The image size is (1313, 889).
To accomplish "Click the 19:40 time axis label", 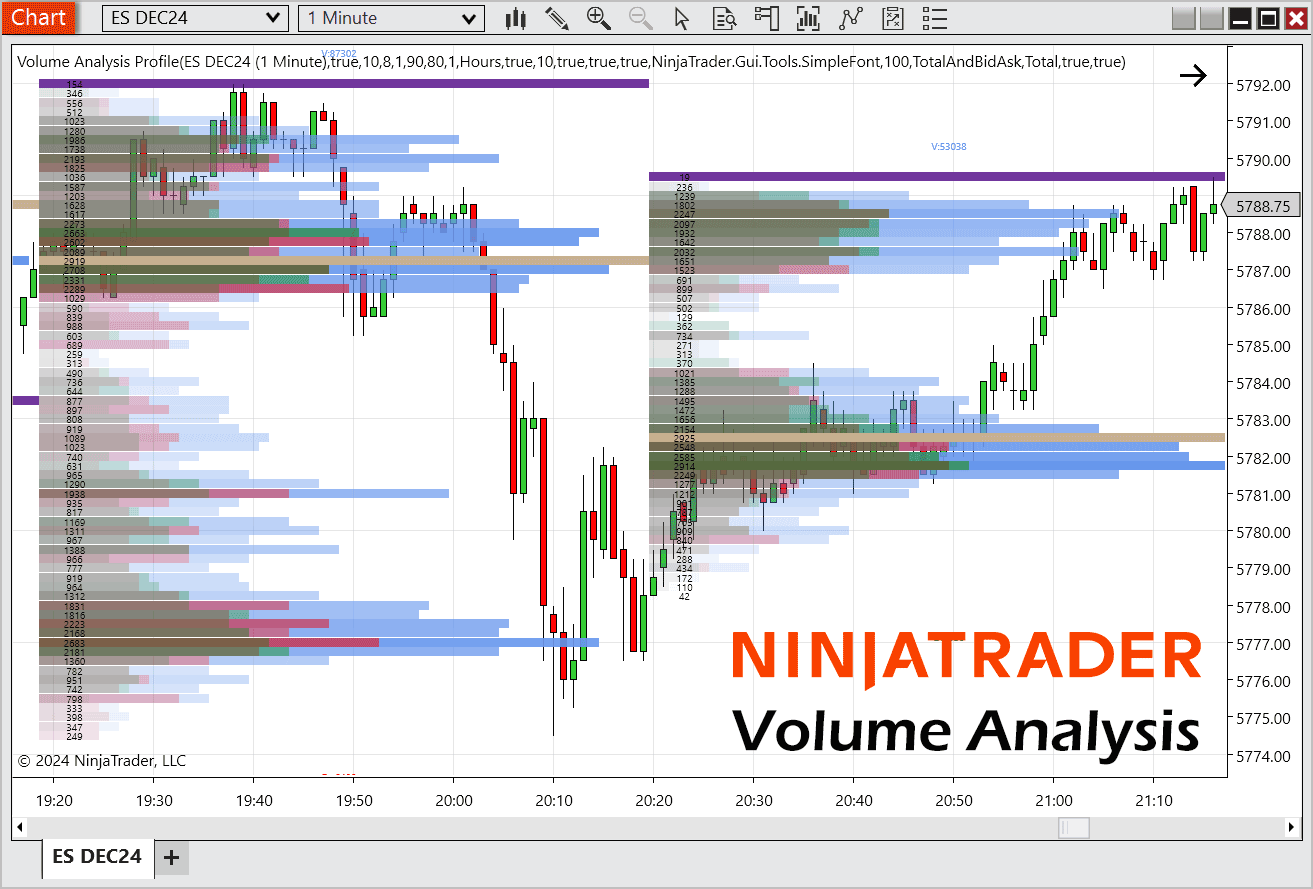I will tap(253, 800).
